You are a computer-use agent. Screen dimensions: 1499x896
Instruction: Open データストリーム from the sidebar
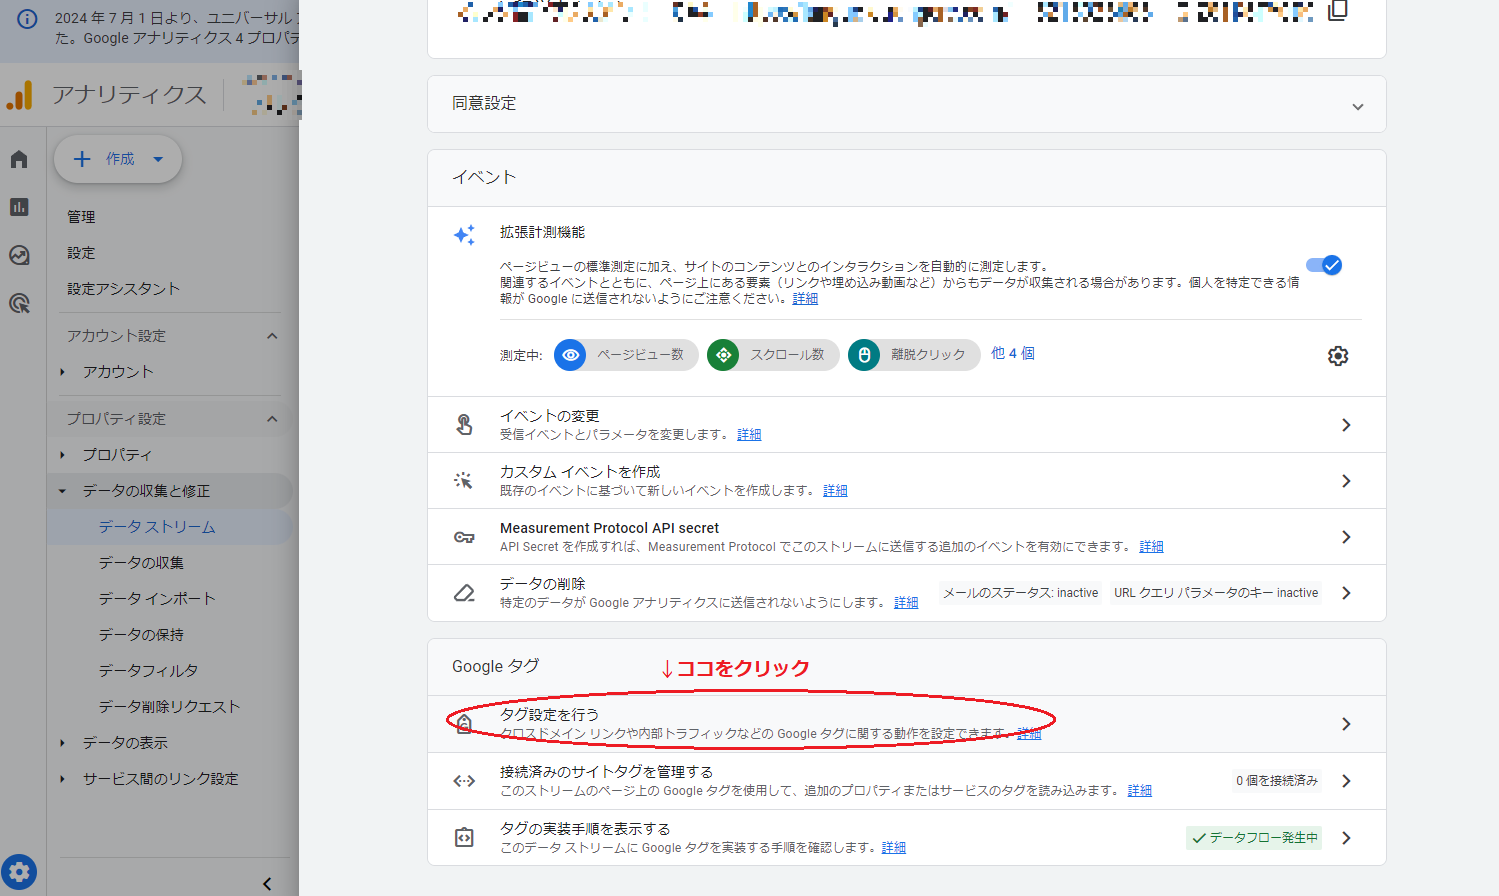[x=157, y=525]
